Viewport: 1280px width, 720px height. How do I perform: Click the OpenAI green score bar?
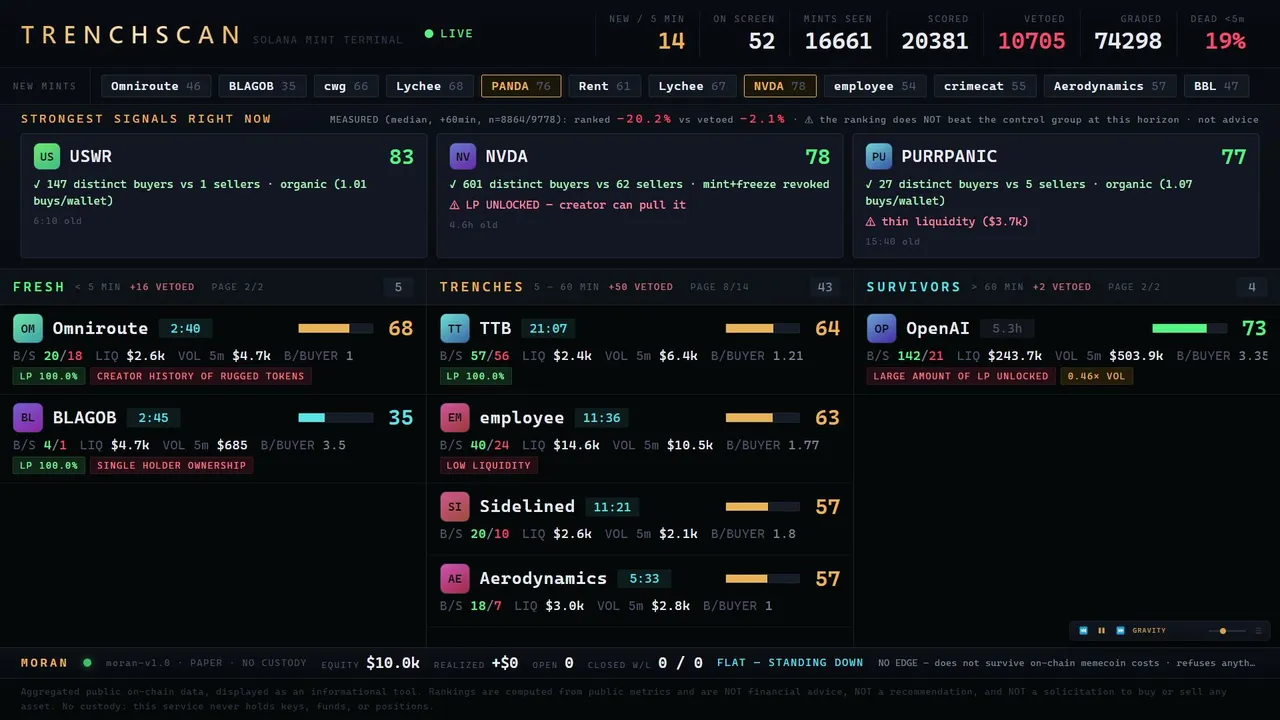(x=1189, y=328)
